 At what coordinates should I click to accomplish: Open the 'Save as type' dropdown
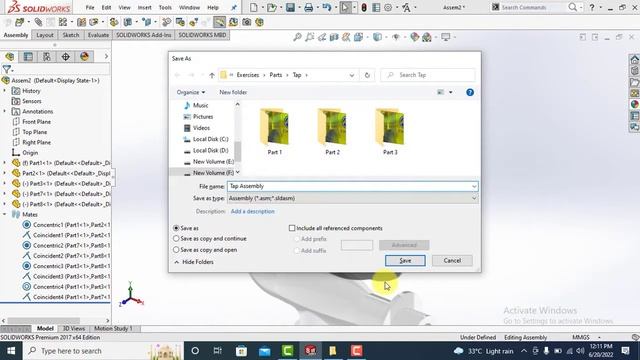coord(474,198)
